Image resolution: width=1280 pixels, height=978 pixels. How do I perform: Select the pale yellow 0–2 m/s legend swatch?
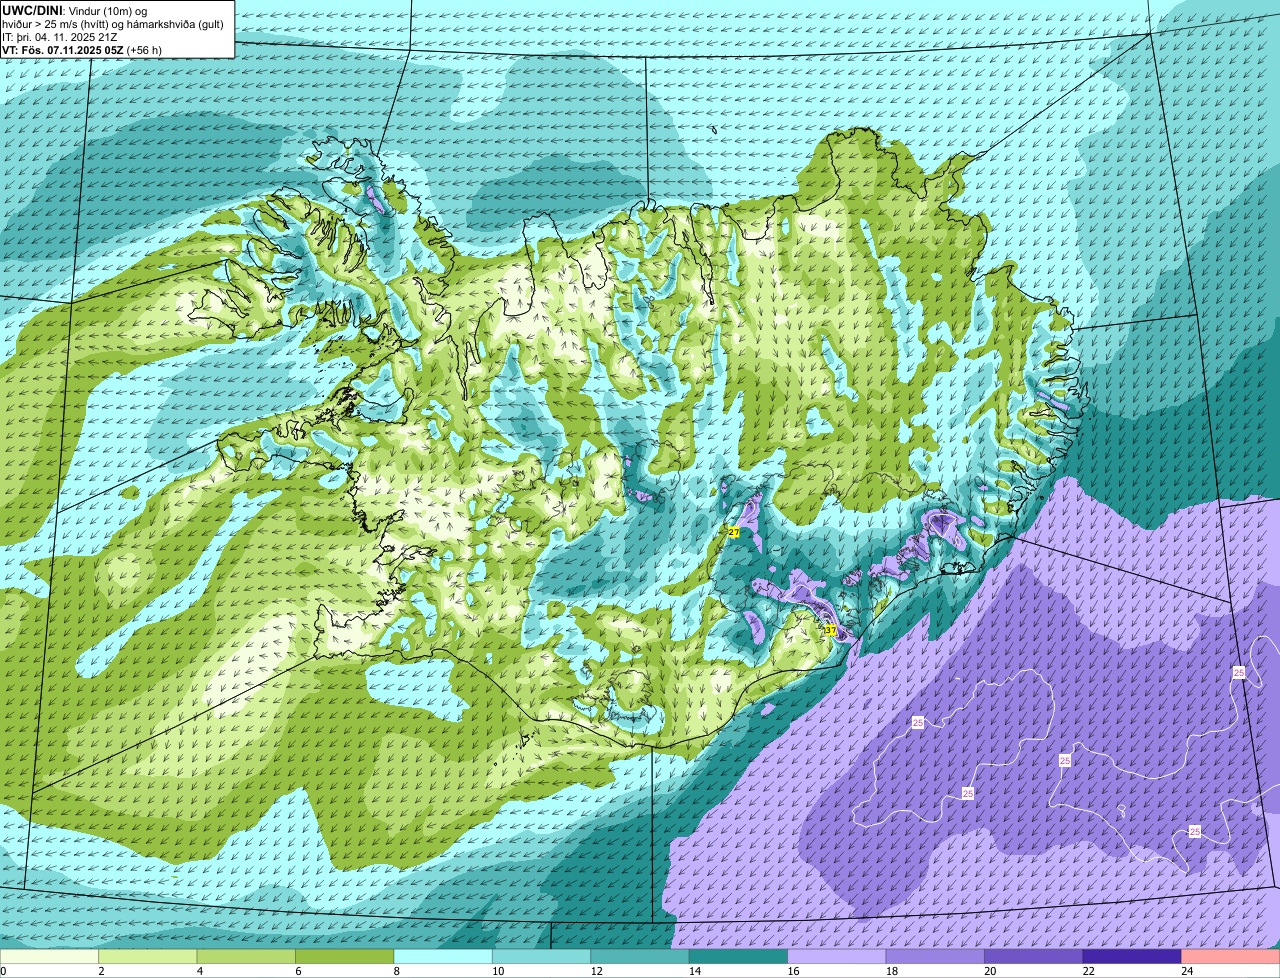pos(50,957)
